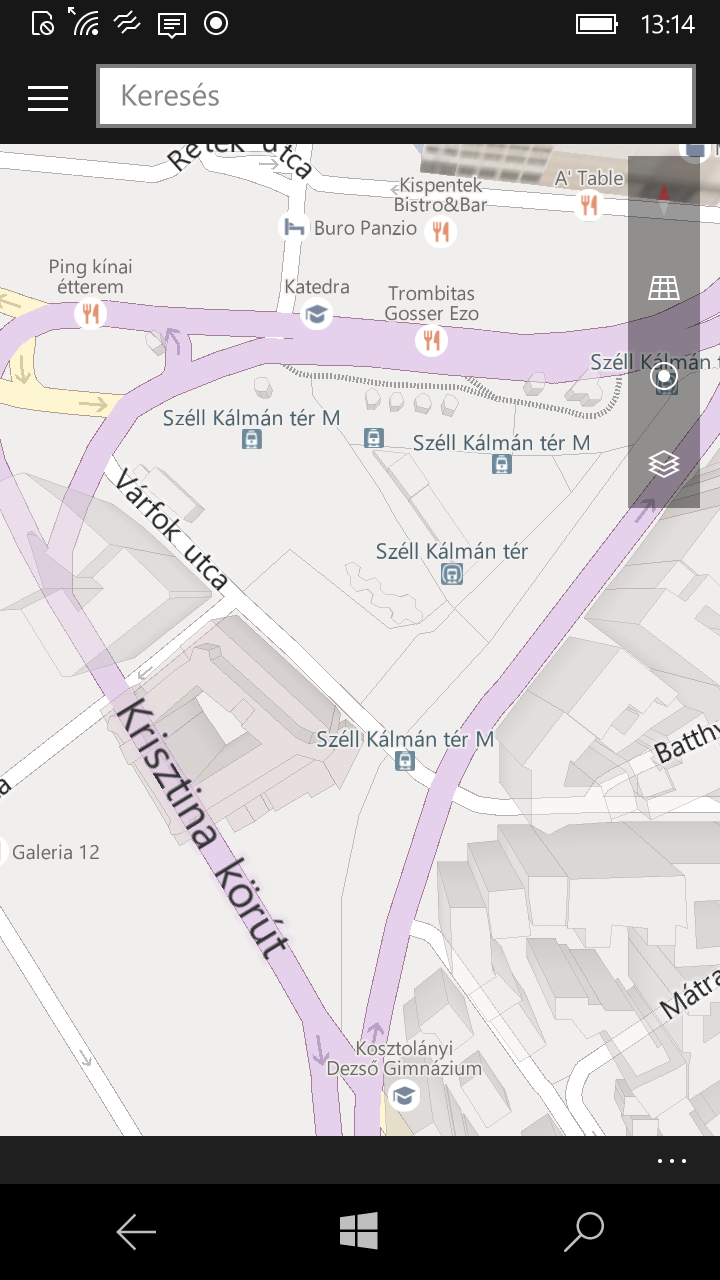Tap the Kispentek Bistro&Bar restaurant icon

click(440, 232)
